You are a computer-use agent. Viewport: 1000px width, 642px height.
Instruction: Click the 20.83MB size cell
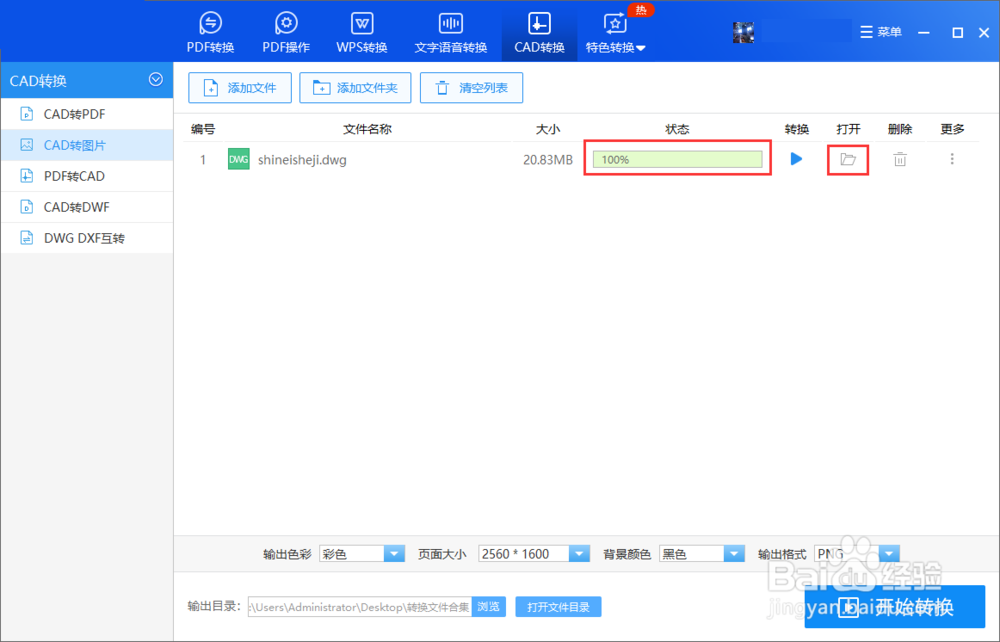coord(548,160)
